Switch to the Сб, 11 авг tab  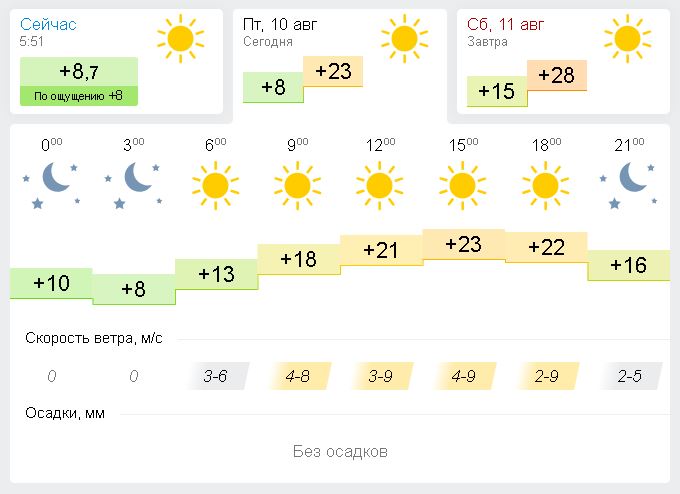pyautogui.click(x=505, y=24)
